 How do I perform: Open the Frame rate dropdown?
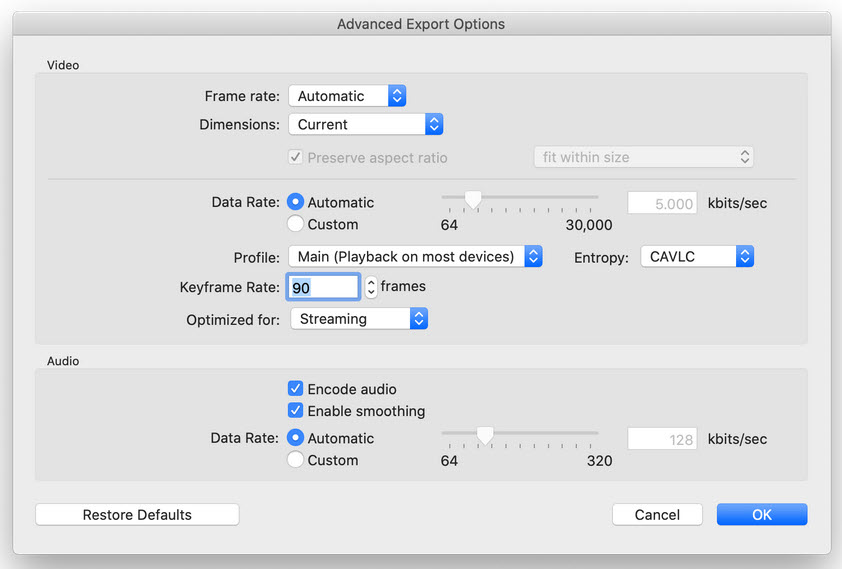click(x=347, y=96)
